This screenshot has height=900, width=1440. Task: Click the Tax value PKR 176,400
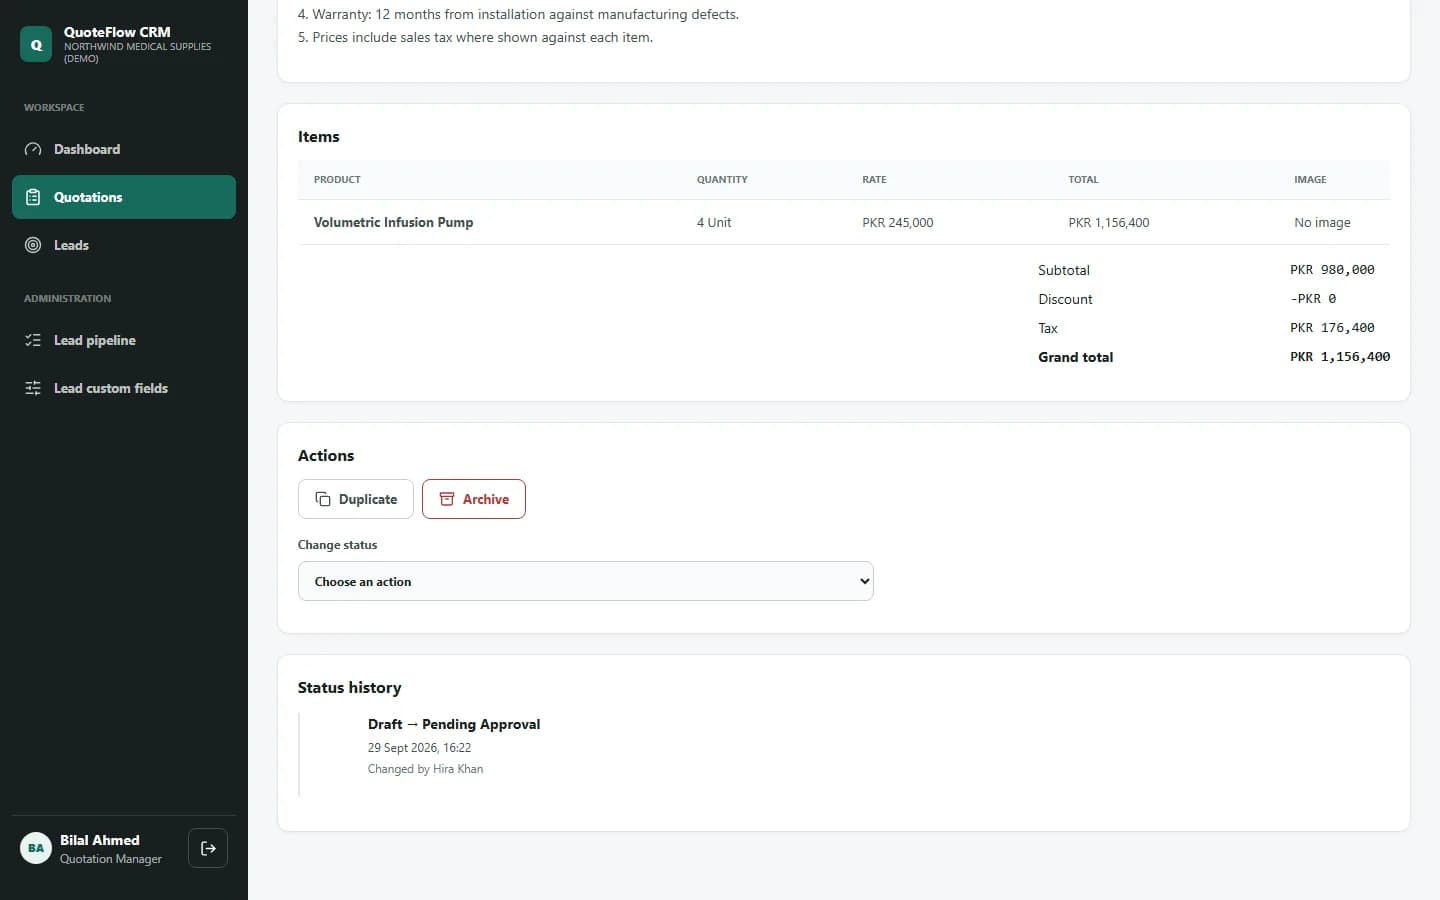(1332, 328)
